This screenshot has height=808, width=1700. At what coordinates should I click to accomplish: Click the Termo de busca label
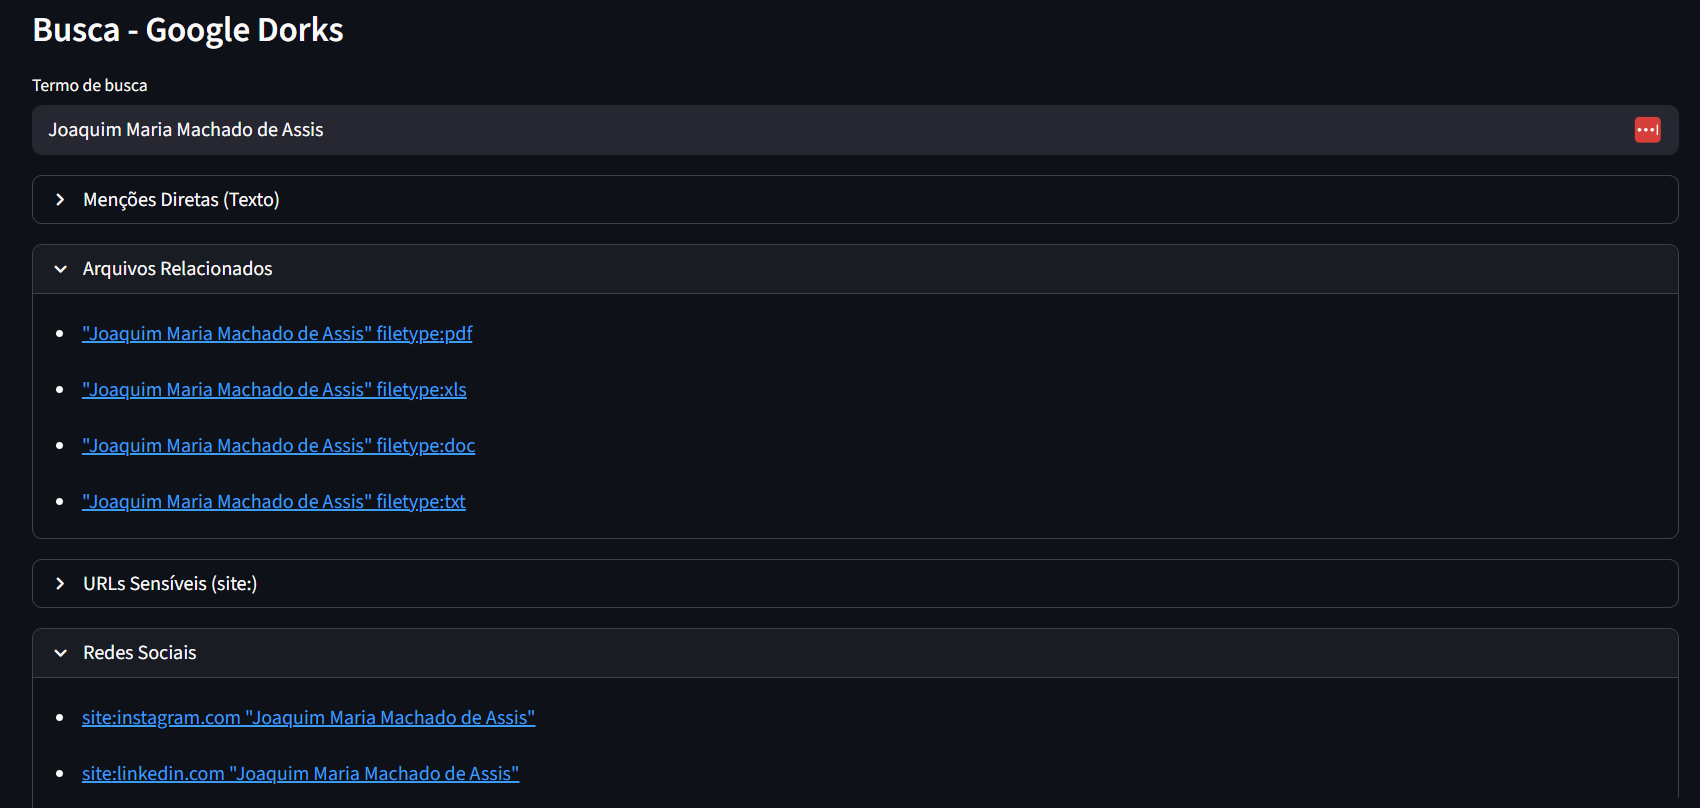[90, 86]
